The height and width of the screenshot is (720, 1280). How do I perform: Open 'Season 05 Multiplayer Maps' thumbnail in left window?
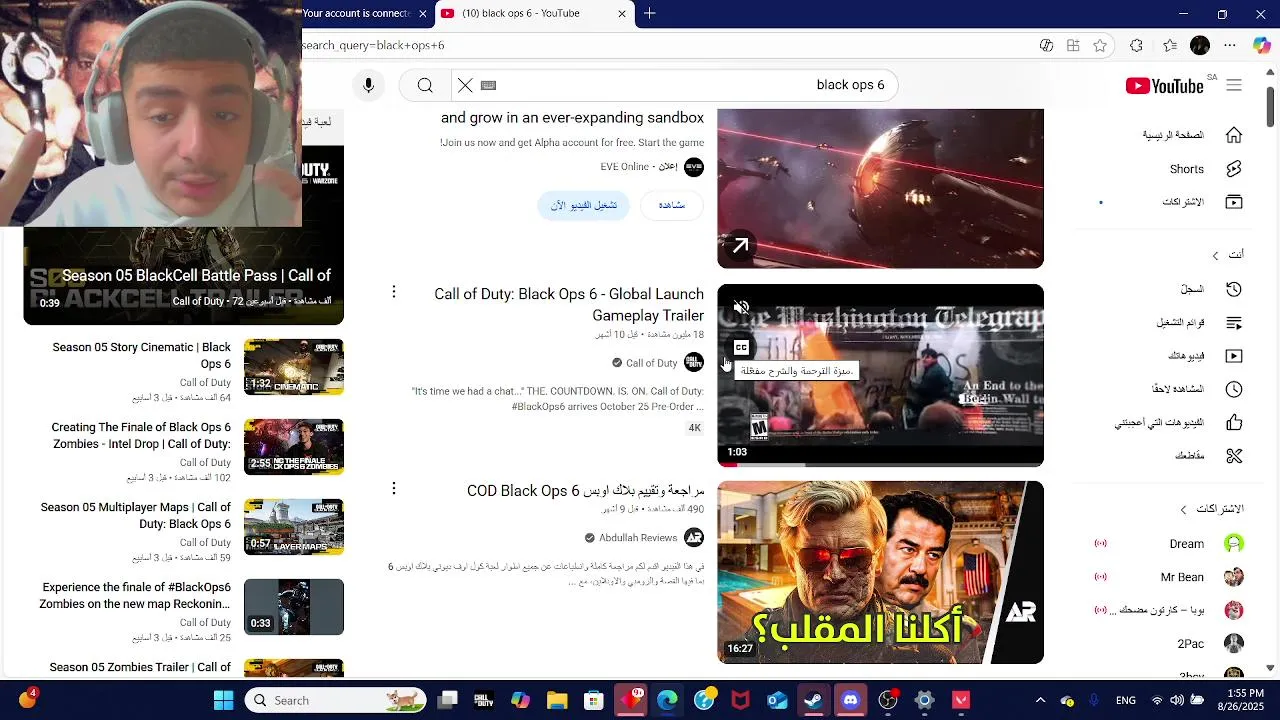(294, 527)
